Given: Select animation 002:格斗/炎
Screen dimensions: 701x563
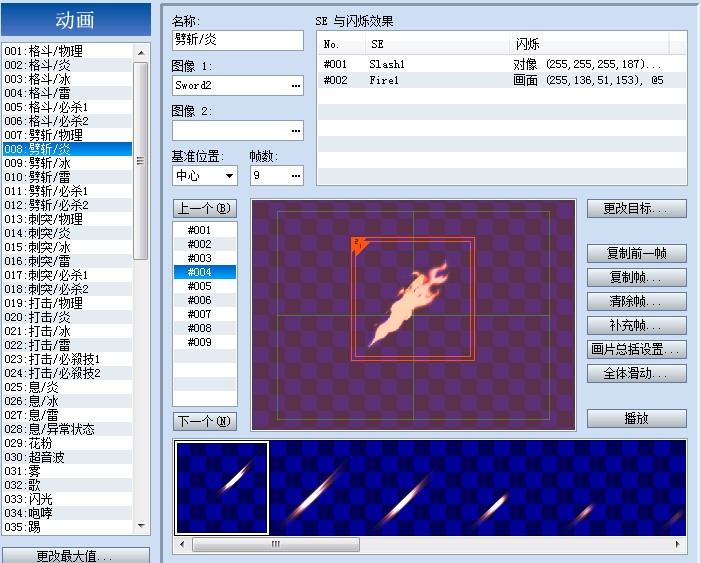Looking at the screenshot, I should pyautogui.click(x=68, y=65).
